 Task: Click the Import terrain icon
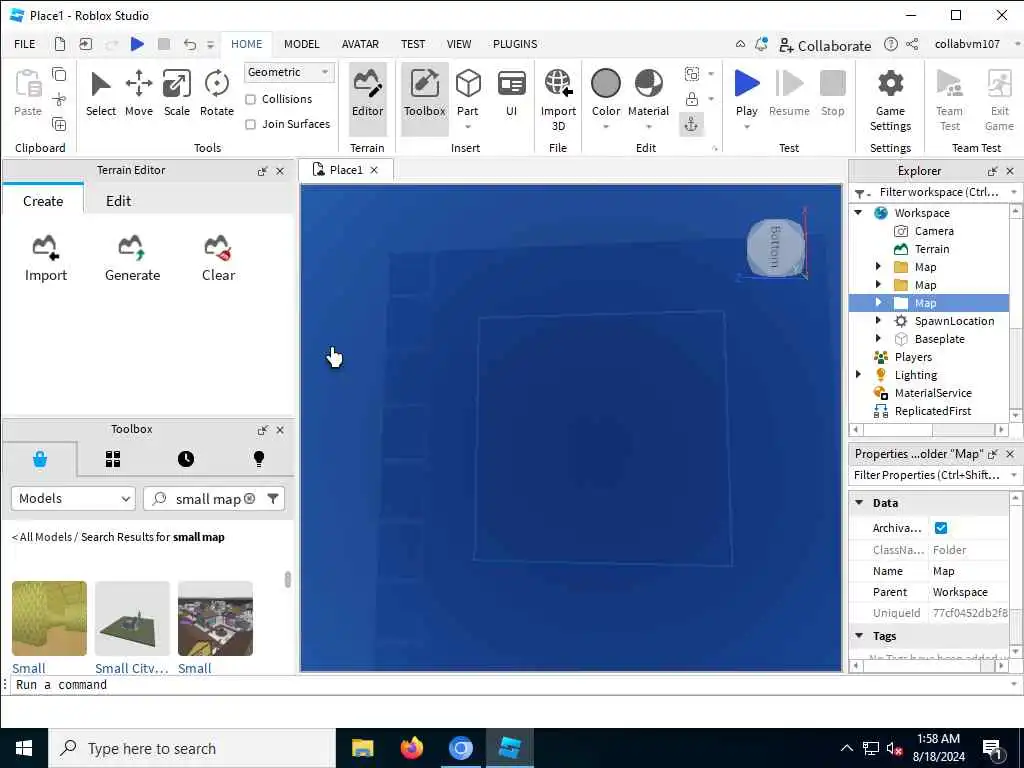point(46,258)
